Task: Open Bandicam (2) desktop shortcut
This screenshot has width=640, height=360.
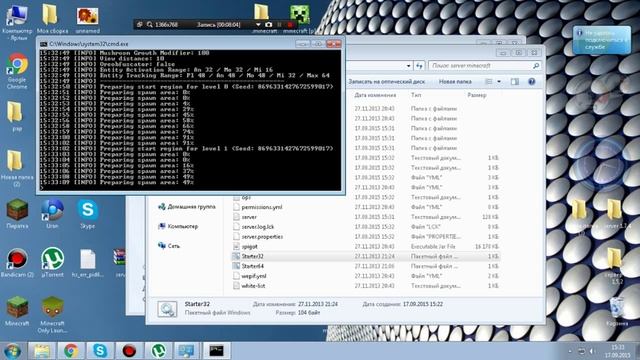Action: tap(17, 263)
